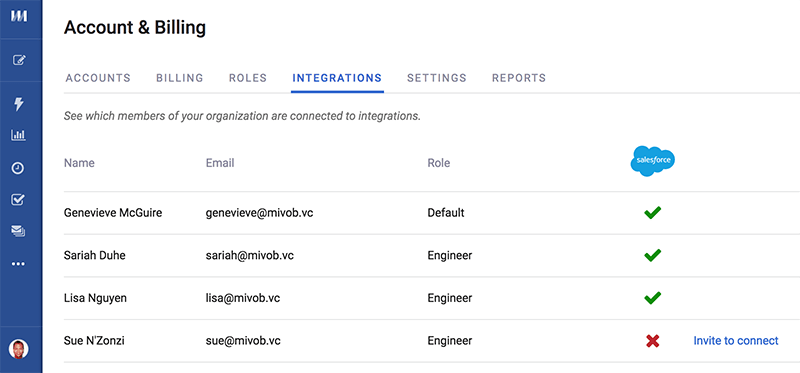This screenshot has height=373, width=800.
Task: Switch to the Roles tab
Action: click(248, 78)
